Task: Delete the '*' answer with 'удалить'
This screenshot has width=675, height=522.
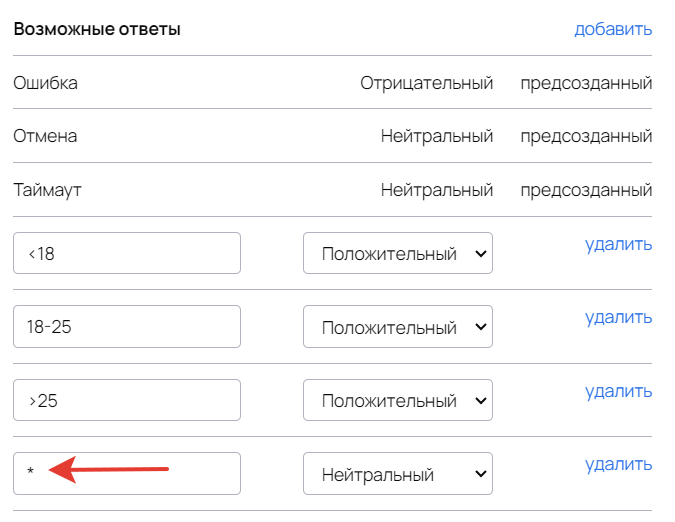Action: 618,465
